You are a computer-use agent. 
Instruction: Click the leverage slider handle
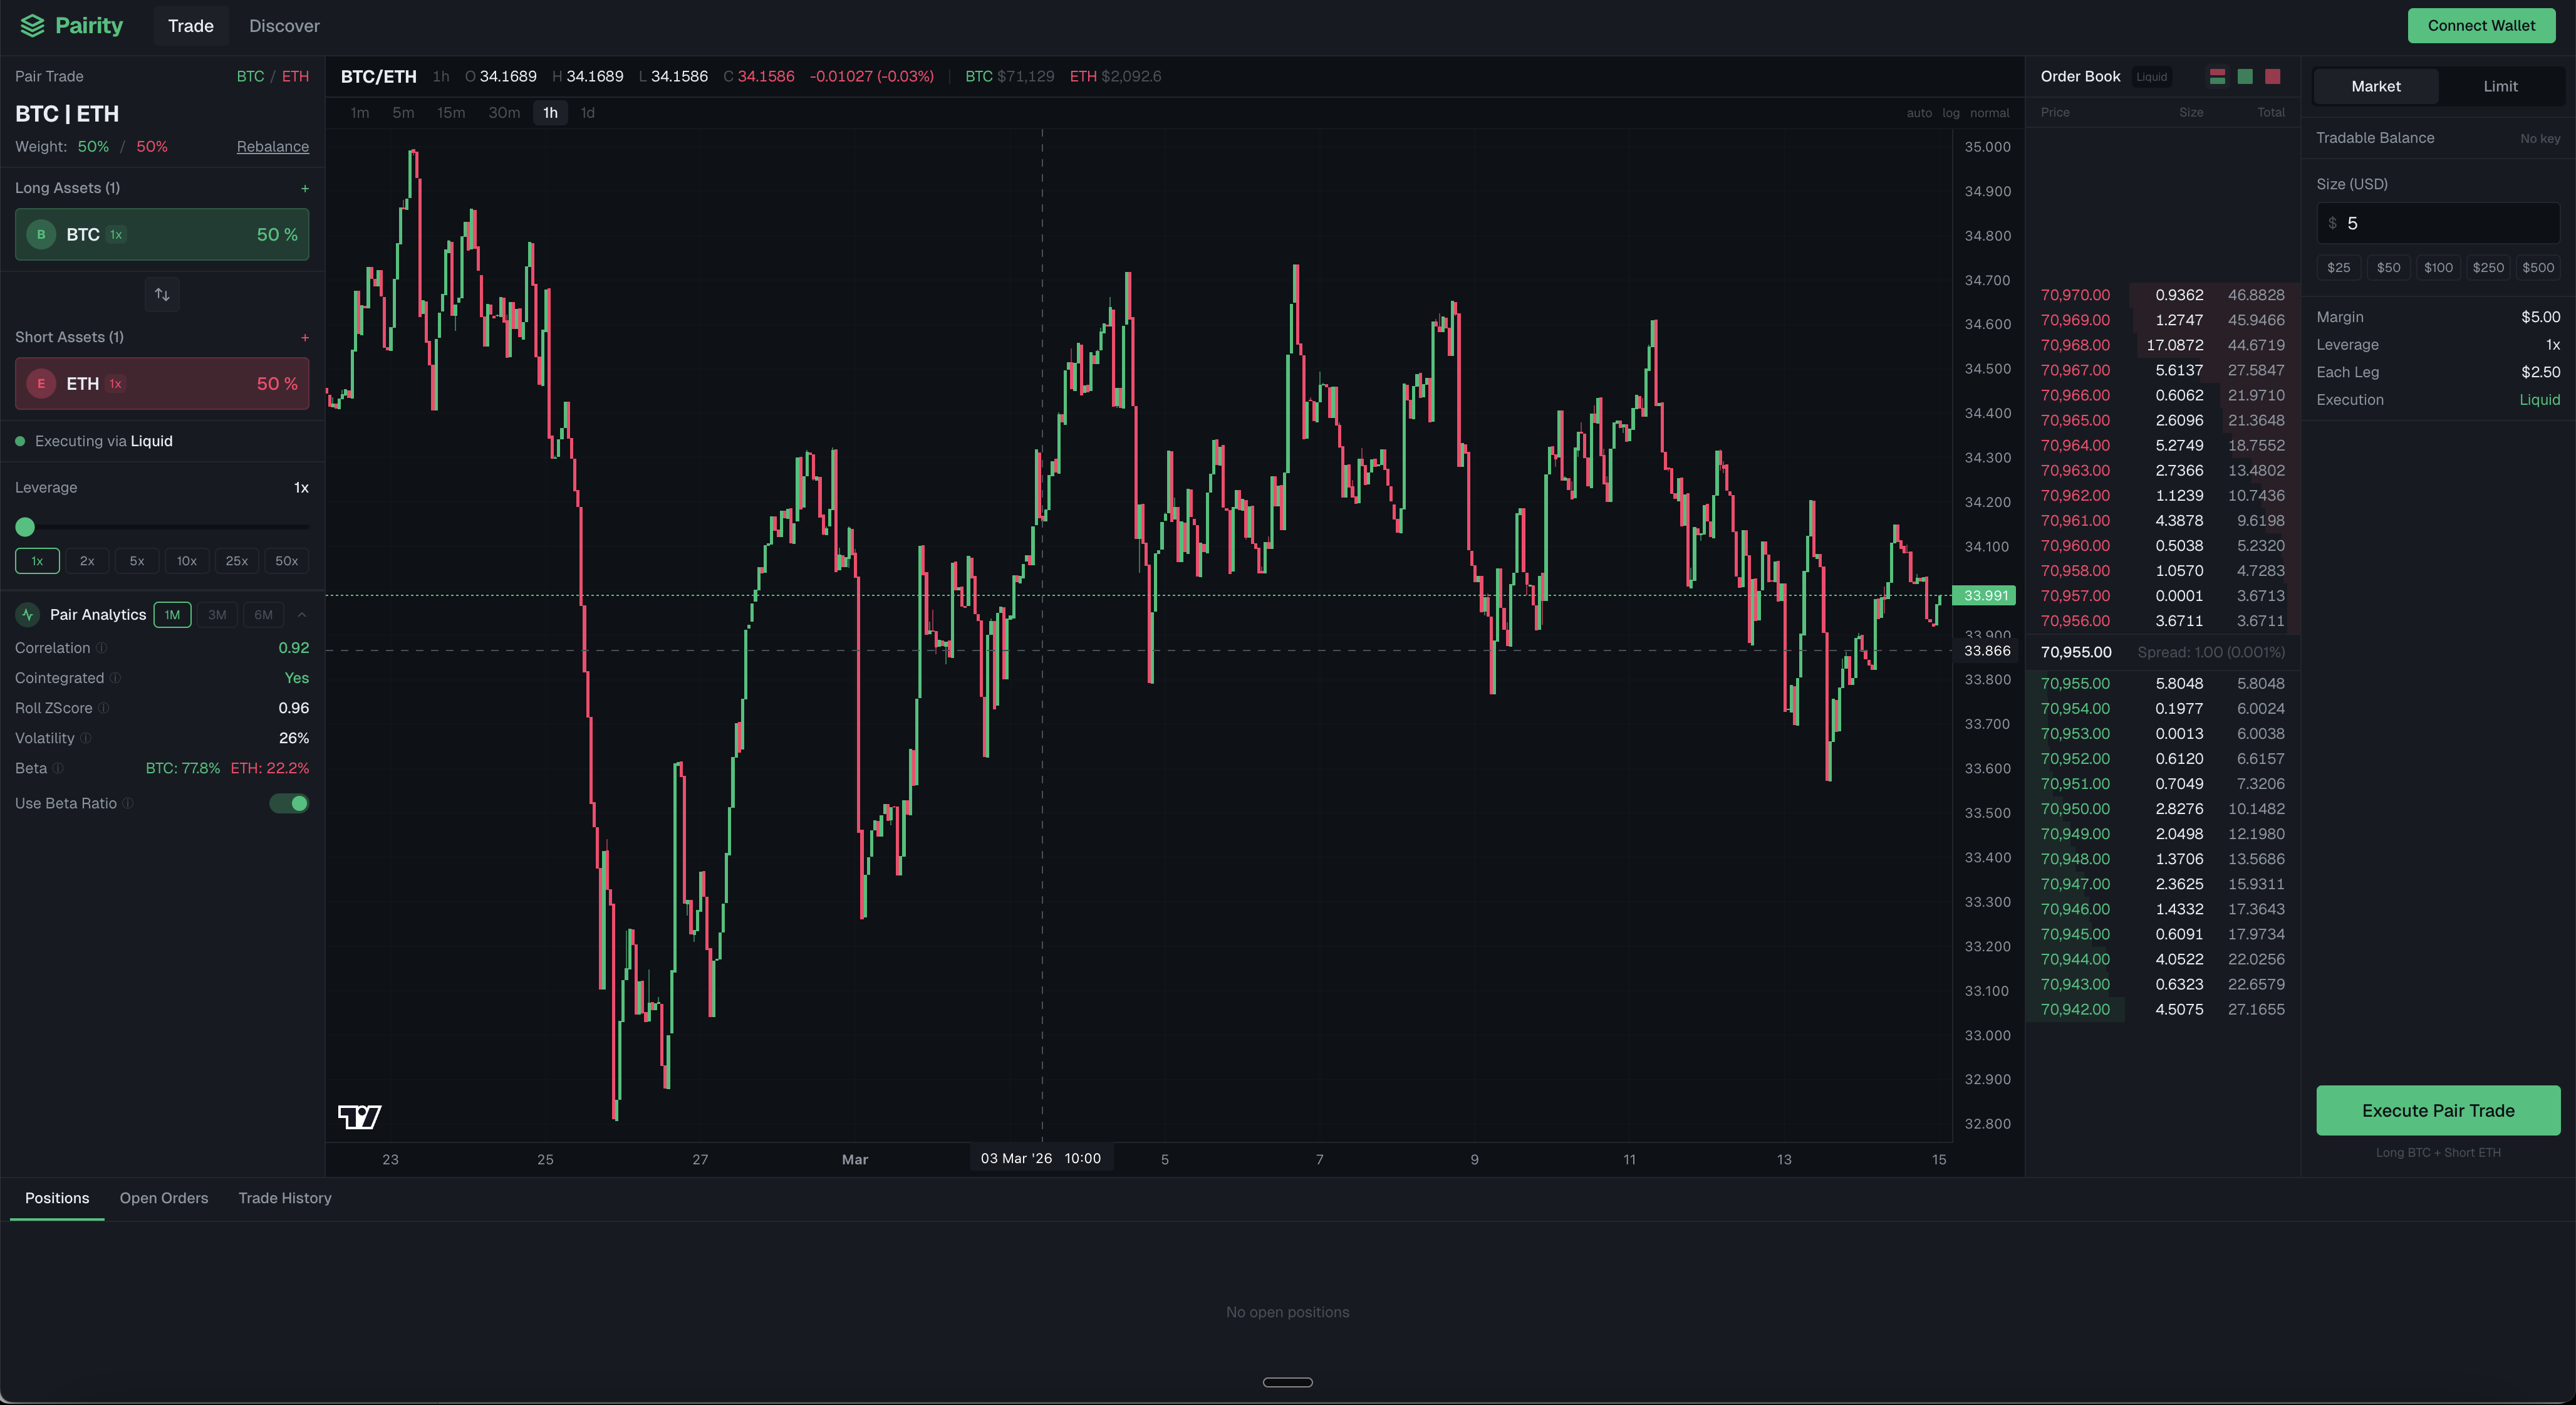click(x=25, y=527)
